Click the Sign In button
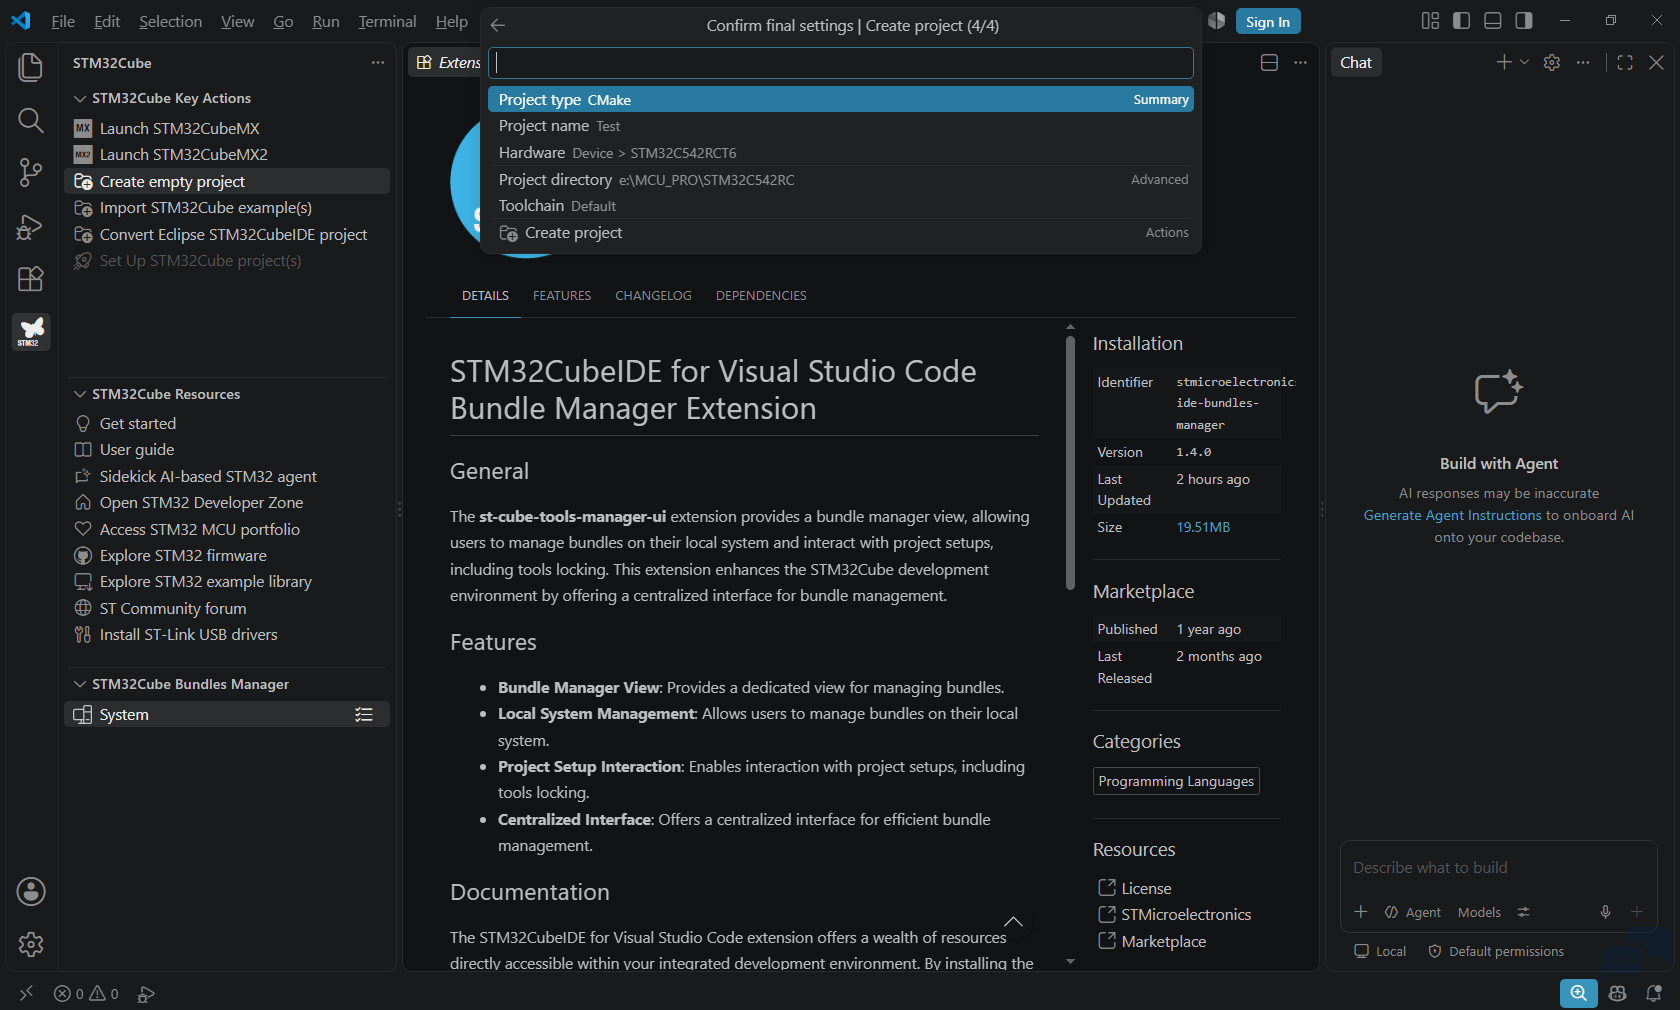The image size is (1680, 1010). 1267,22
